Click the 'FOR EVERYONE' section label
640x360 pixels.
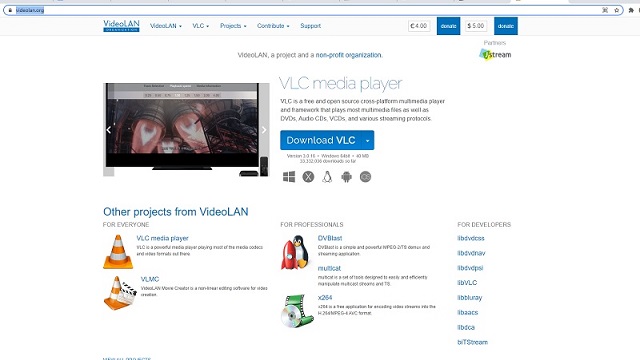(x=126, y=224)
